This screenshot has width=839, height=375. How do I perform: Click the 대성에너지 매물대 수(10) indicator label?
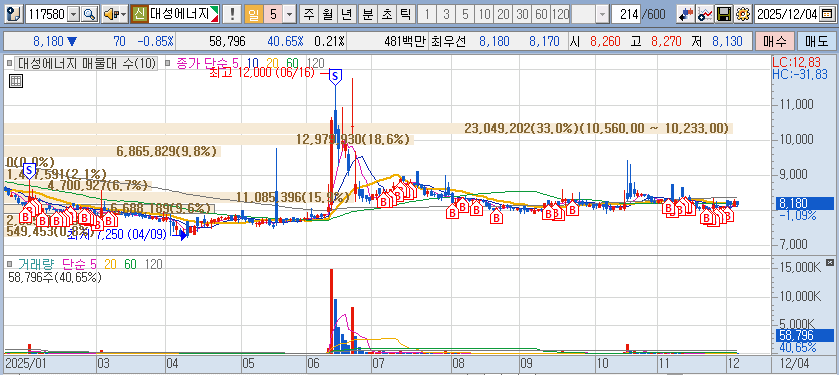tap(87, 64)
